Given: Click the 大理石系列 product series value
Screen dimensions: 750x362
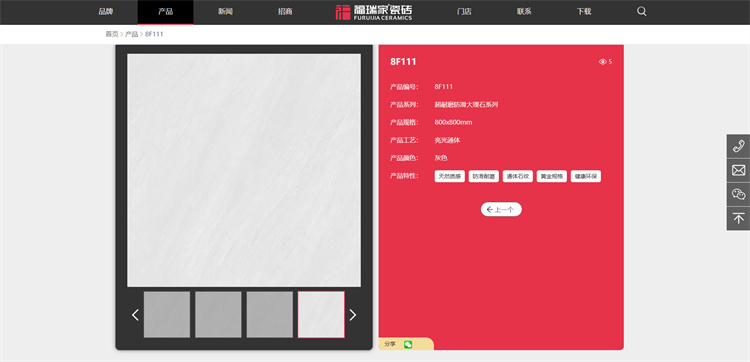Looking at the screenshot, I should (x=466, y=105).
